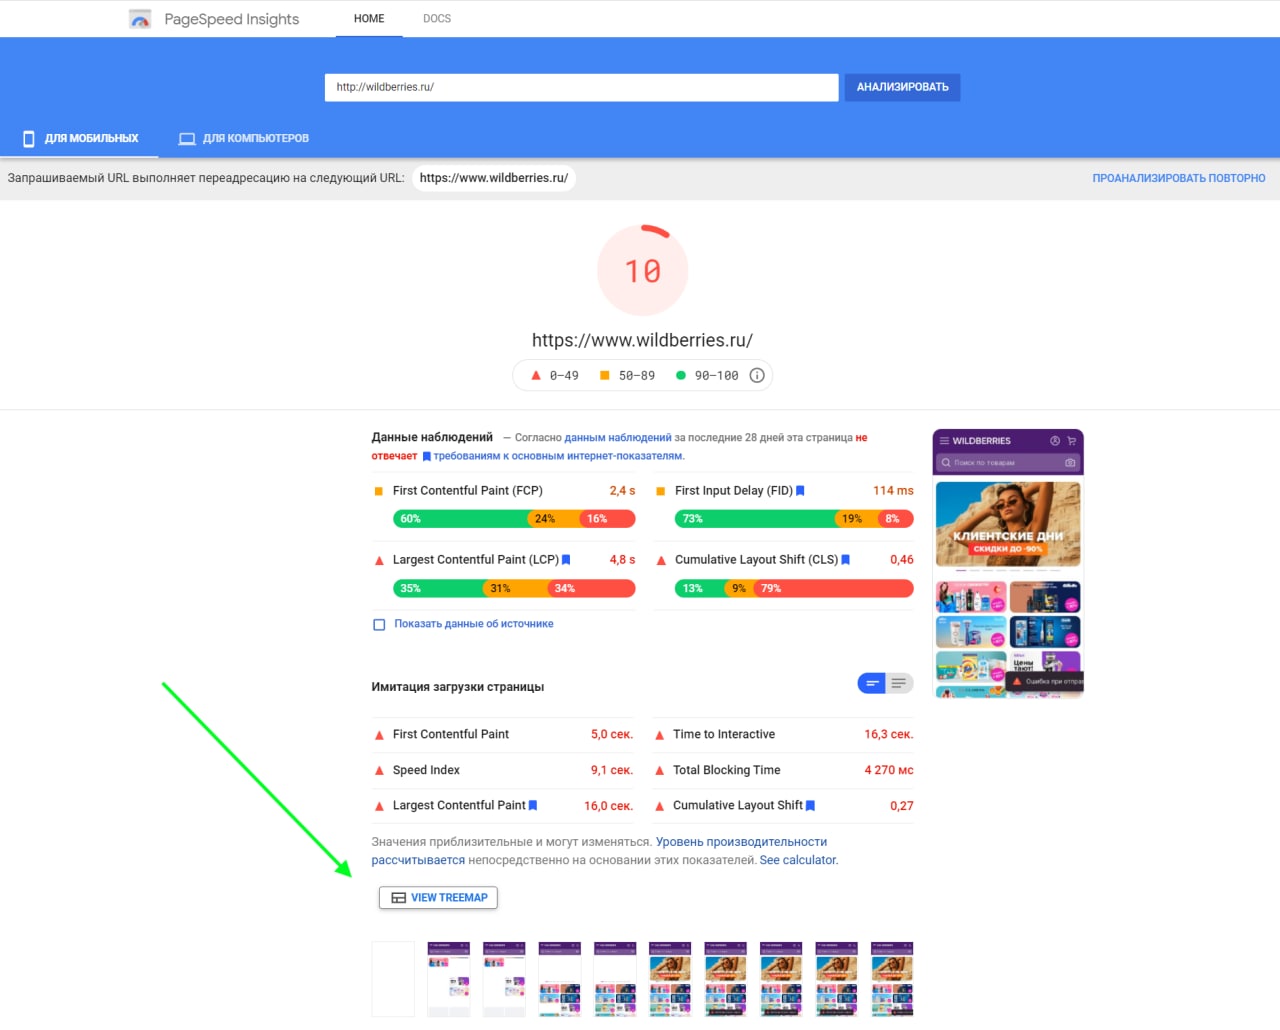Viewport: 1280px width, 1030px height.
Task: Click the mobile phone icon in the device tabs
Action: [29, 138]
